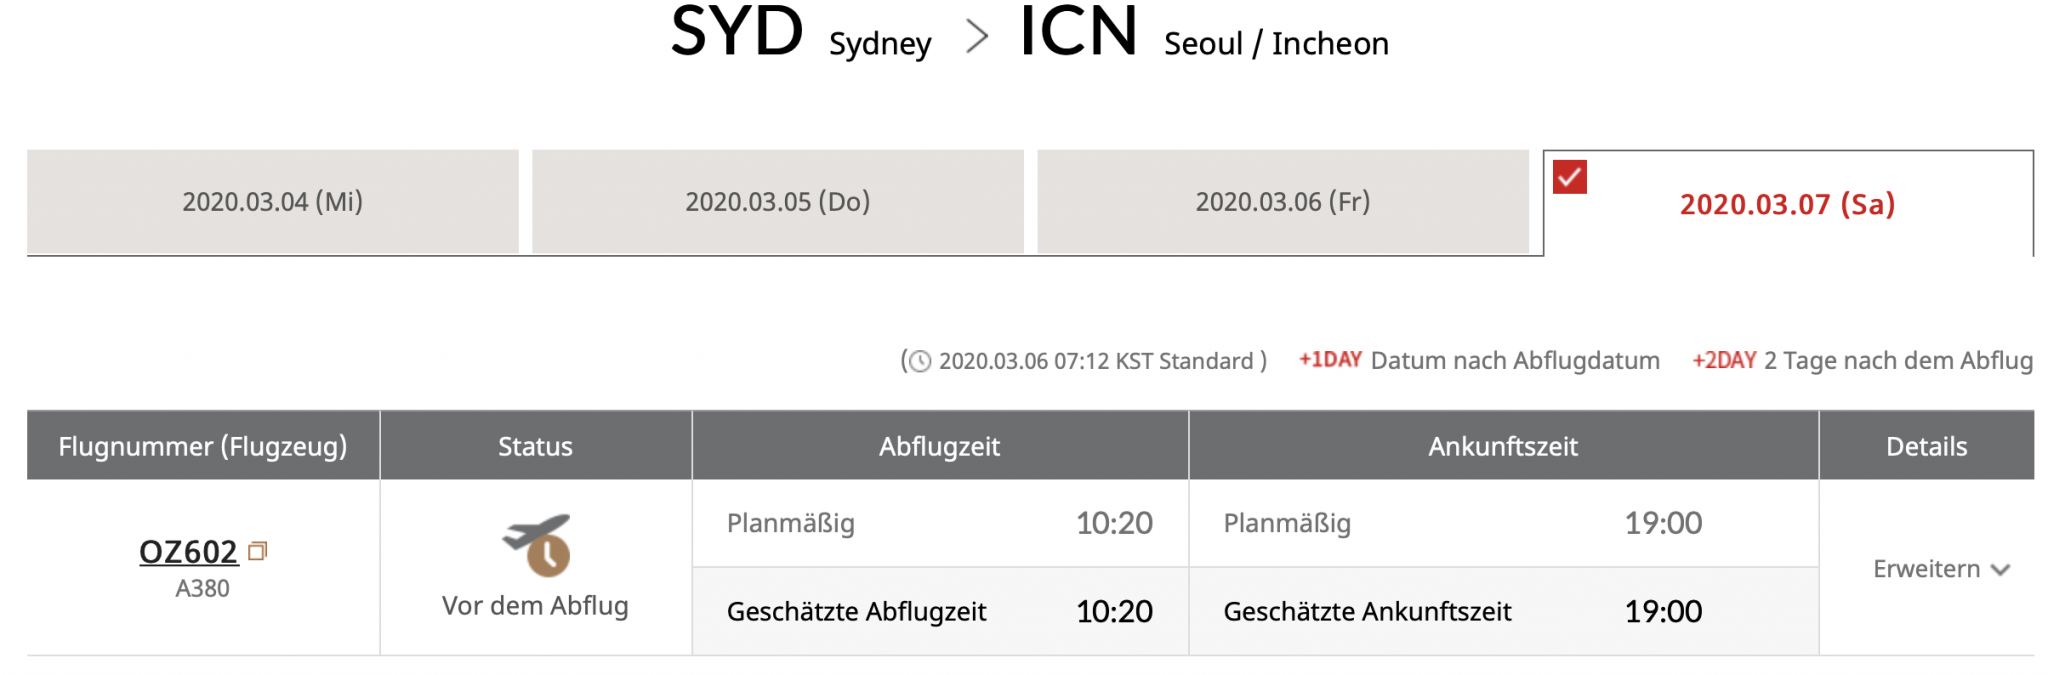Expand flight details with Erweitern
2048x675 pixels.
(1926, 569)
